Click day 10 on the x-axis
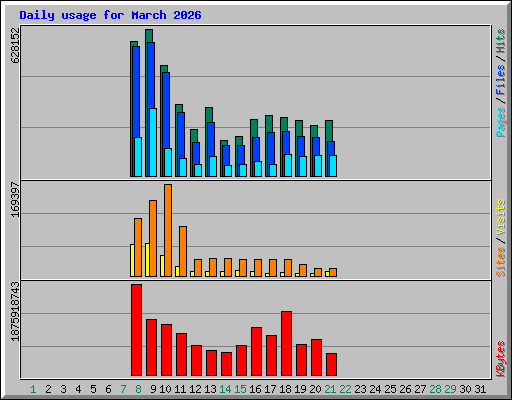Viewport: 512px width, 400px height. click(165, 389)
